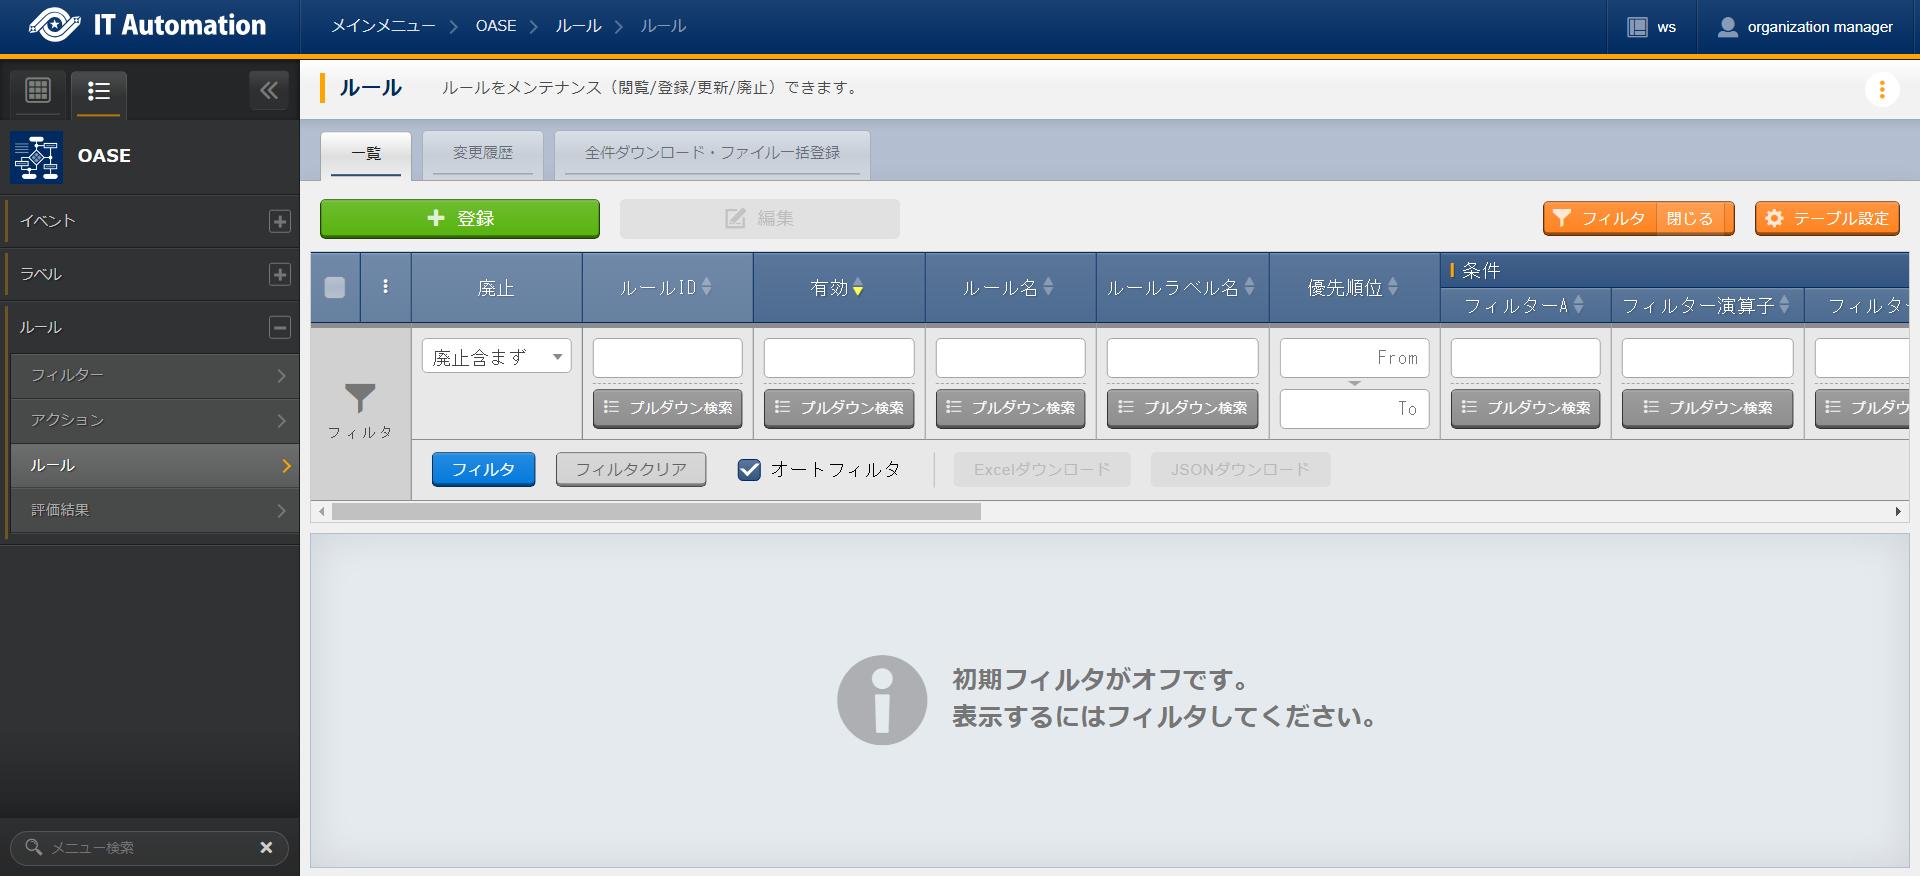Viewport: 1920px width, 876px height.
Task: Switch sidebar to list menu view
Action: (x=98, y=91)
